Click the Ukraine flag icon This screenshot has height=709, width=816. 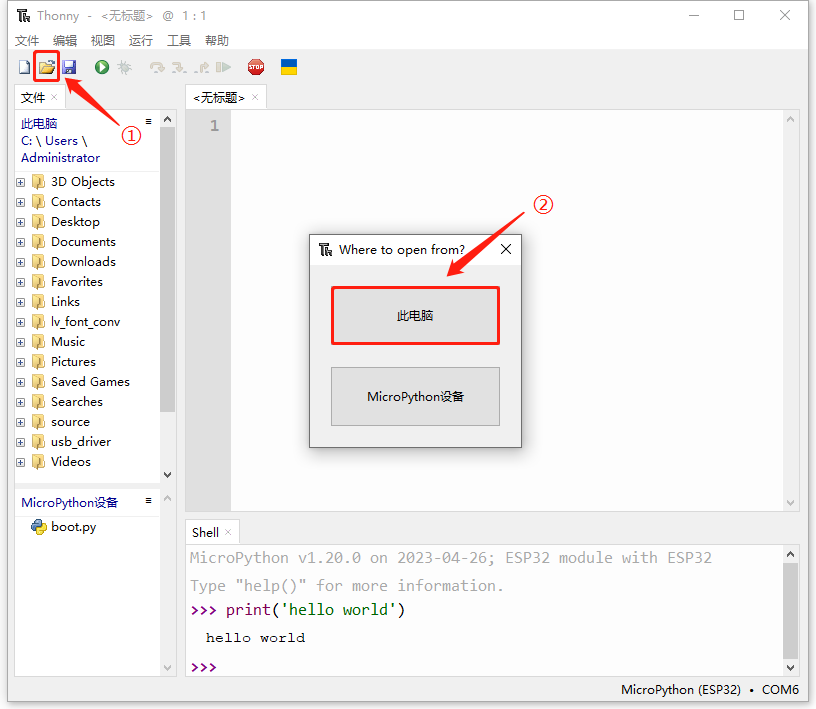[289, 67]
